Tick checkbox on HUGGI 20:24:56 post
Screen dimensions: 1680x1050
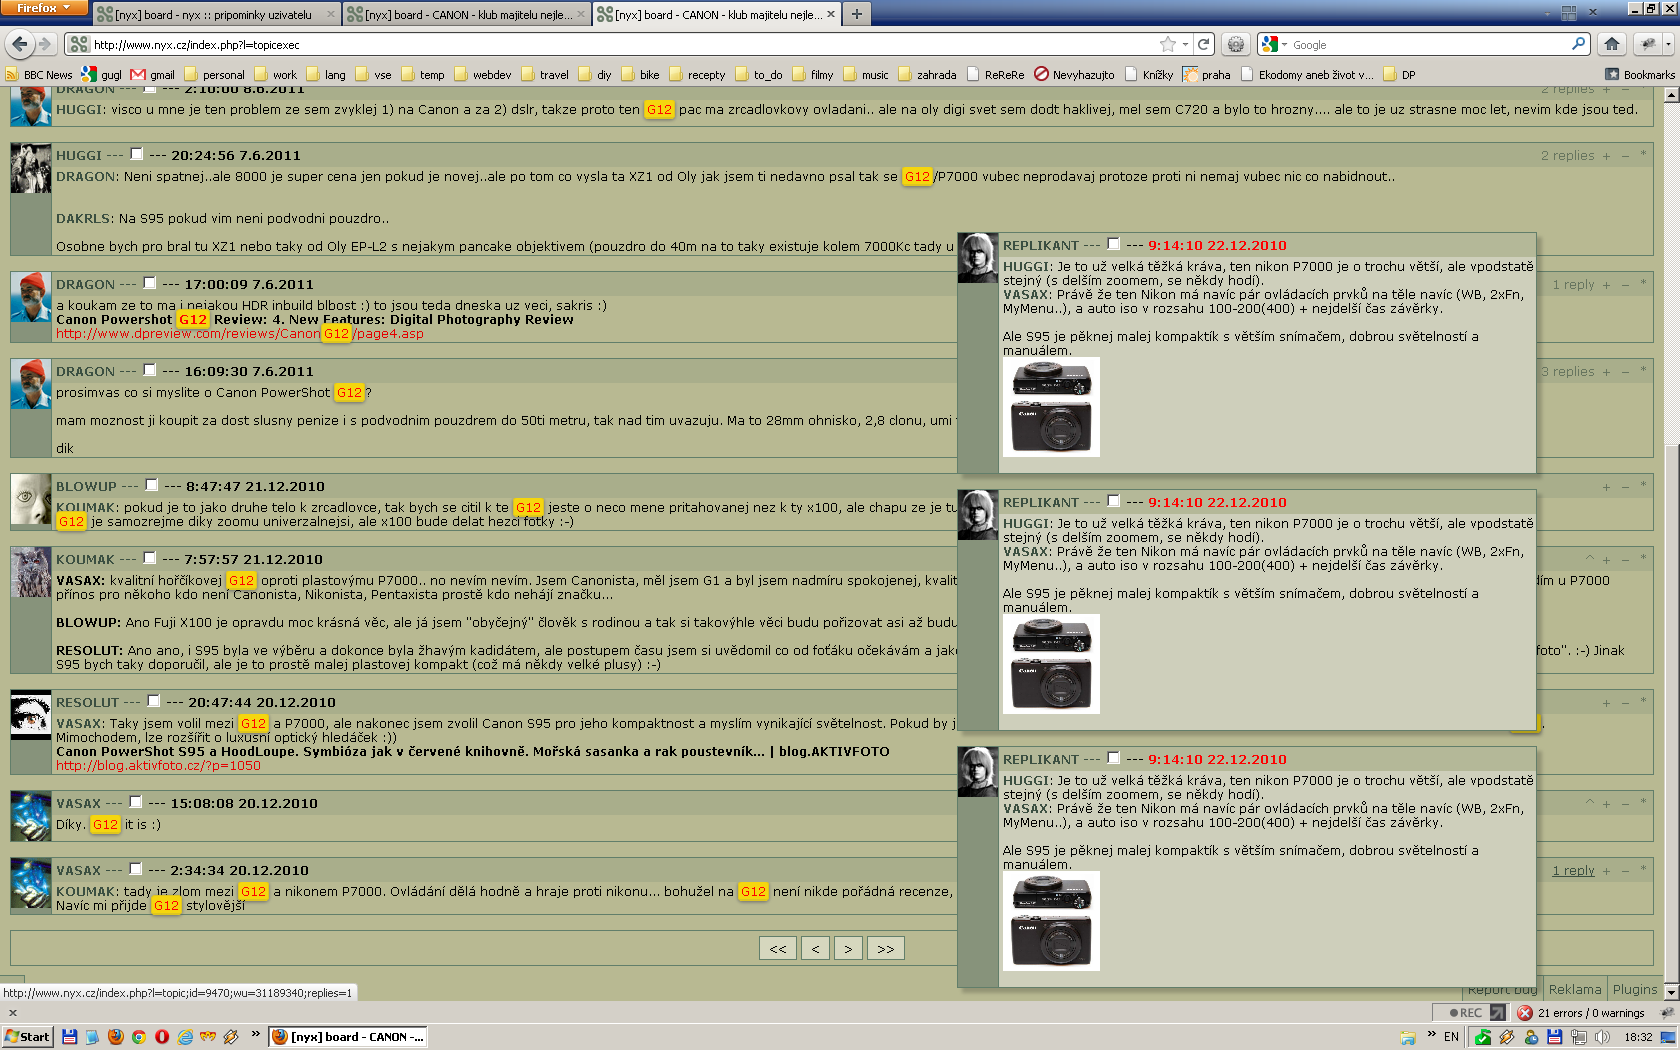pyautogui.click(x=137, y=154)
